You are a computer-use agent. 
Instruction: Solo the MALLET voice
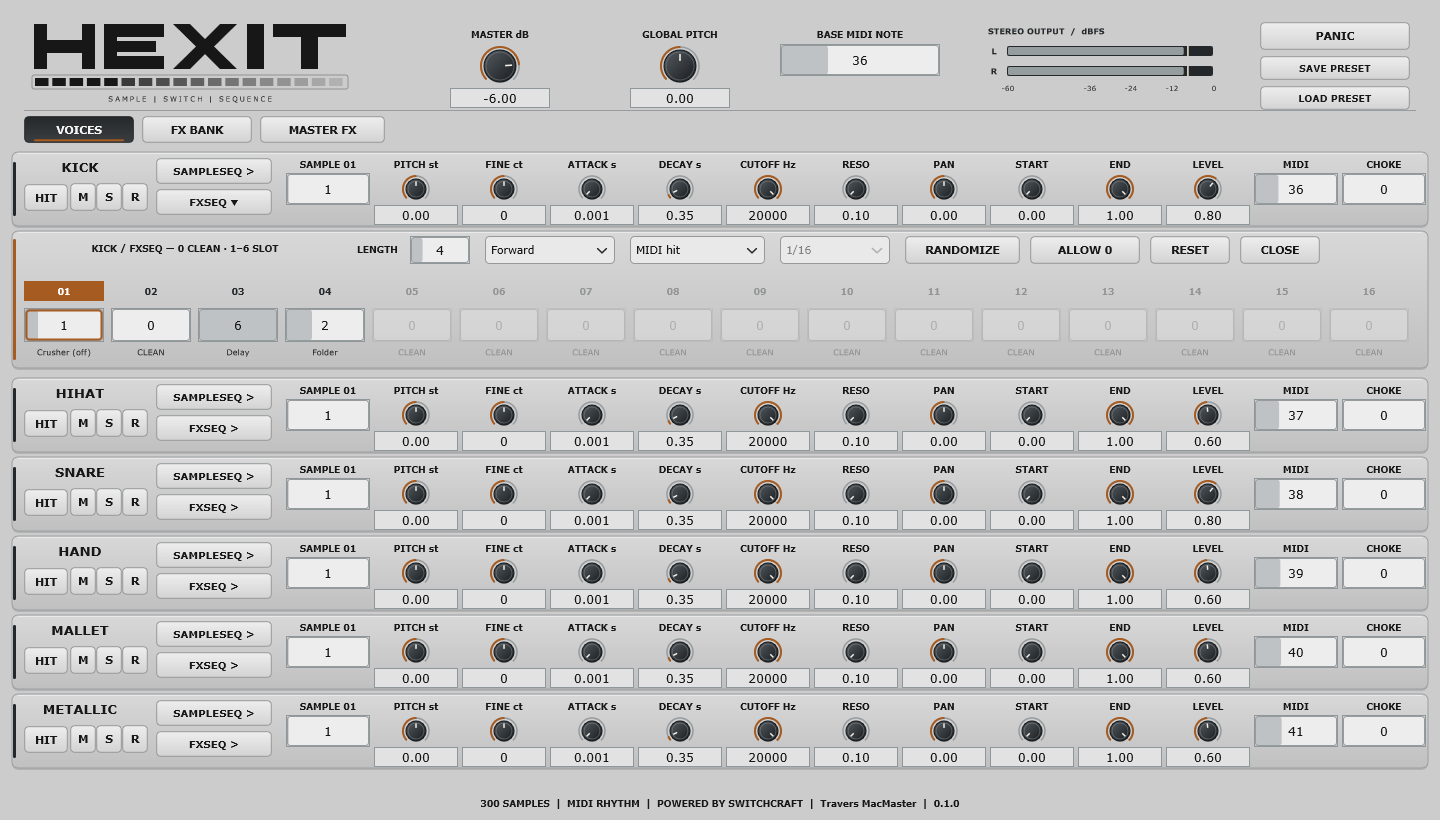coord(109,660)
